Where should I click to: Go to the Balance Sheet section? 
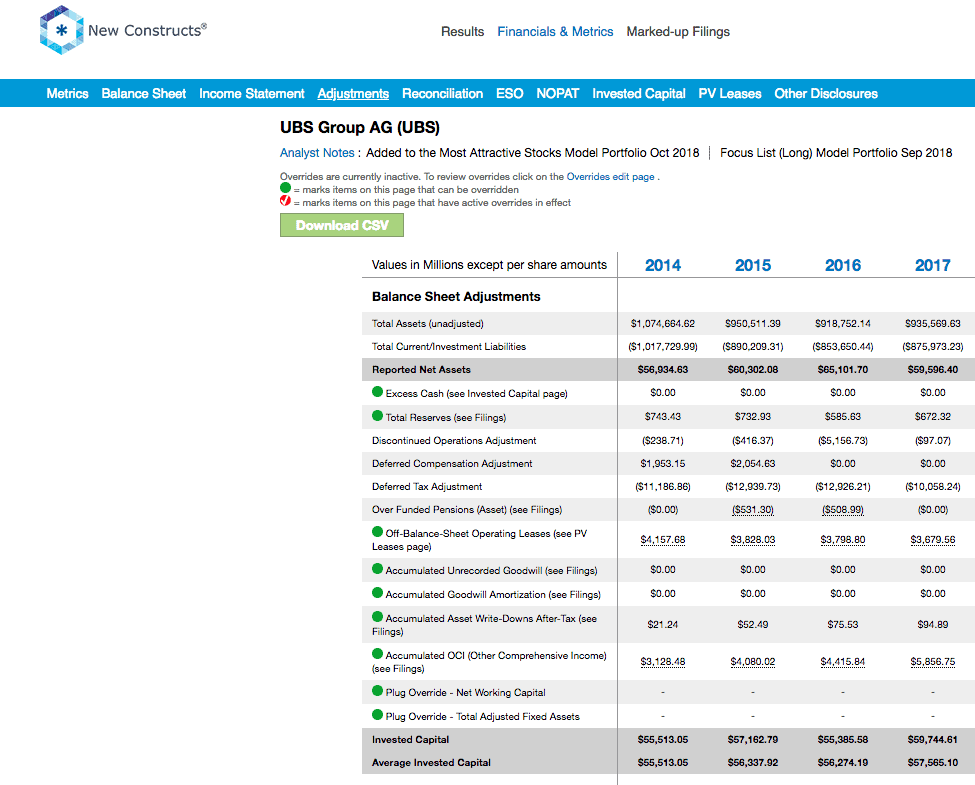pyautogui.click(x=144, y=93)
